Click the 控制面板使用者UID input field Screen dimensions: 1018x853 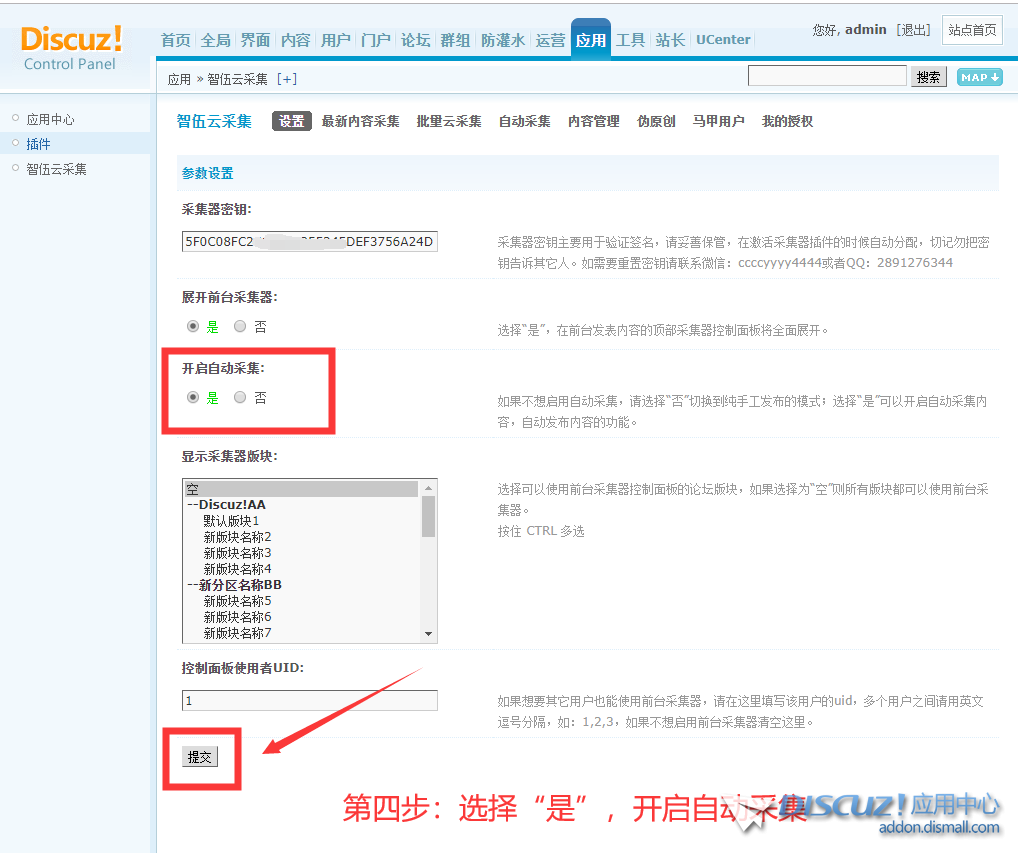pyautogui.click(x=310, y=700)
